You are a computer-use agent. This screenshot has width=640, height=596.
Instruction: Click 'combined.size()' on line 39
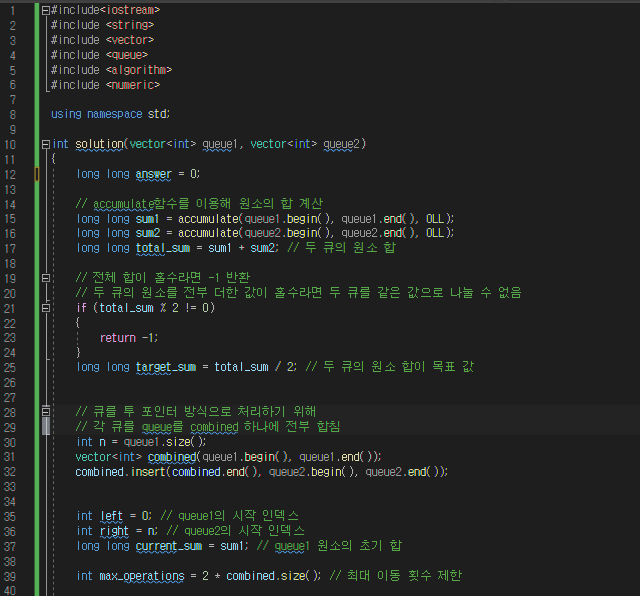click(x=272, y=576)
